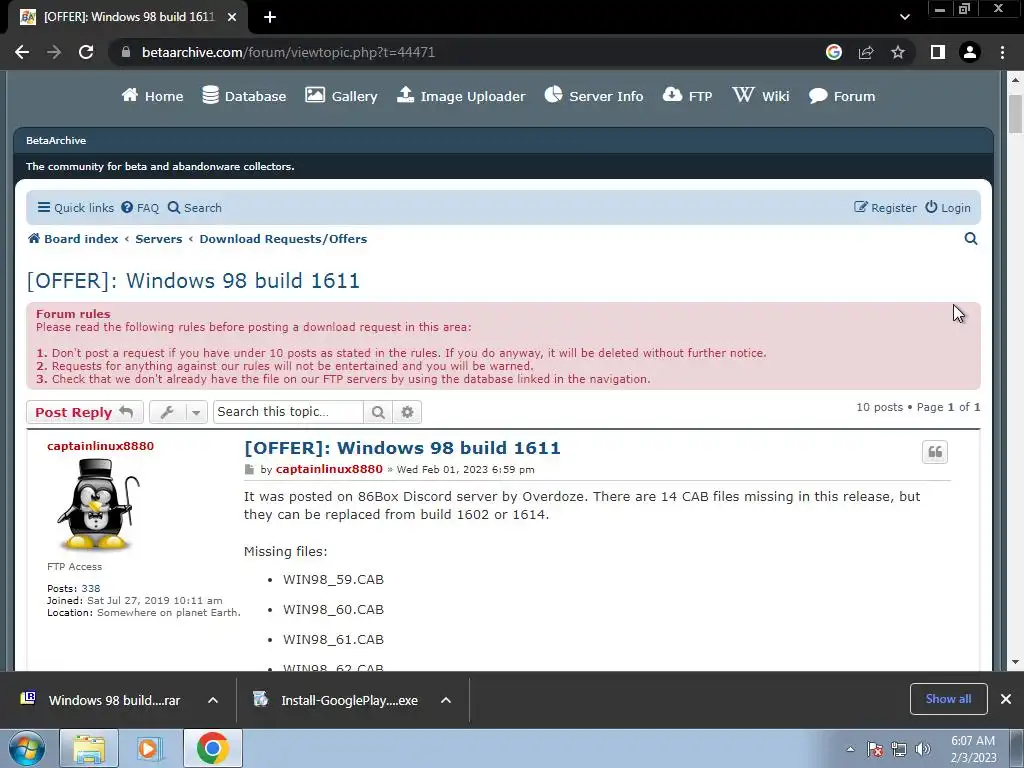Open the Forum page
Viewport: 1024px width, 768px height.
click(x=842, y=96)
